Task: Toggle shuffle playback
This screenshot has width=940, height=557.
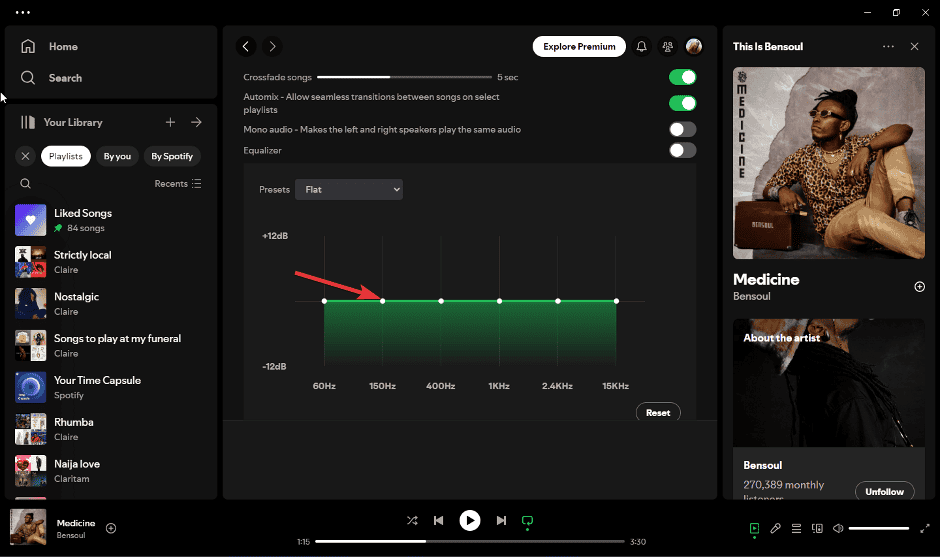Action: [412, 520]
